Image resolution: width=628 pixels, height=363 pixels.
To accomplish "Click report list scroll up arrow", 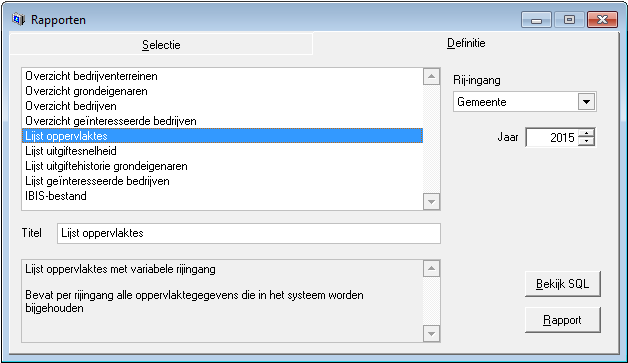I will click(x=431, y=77).
